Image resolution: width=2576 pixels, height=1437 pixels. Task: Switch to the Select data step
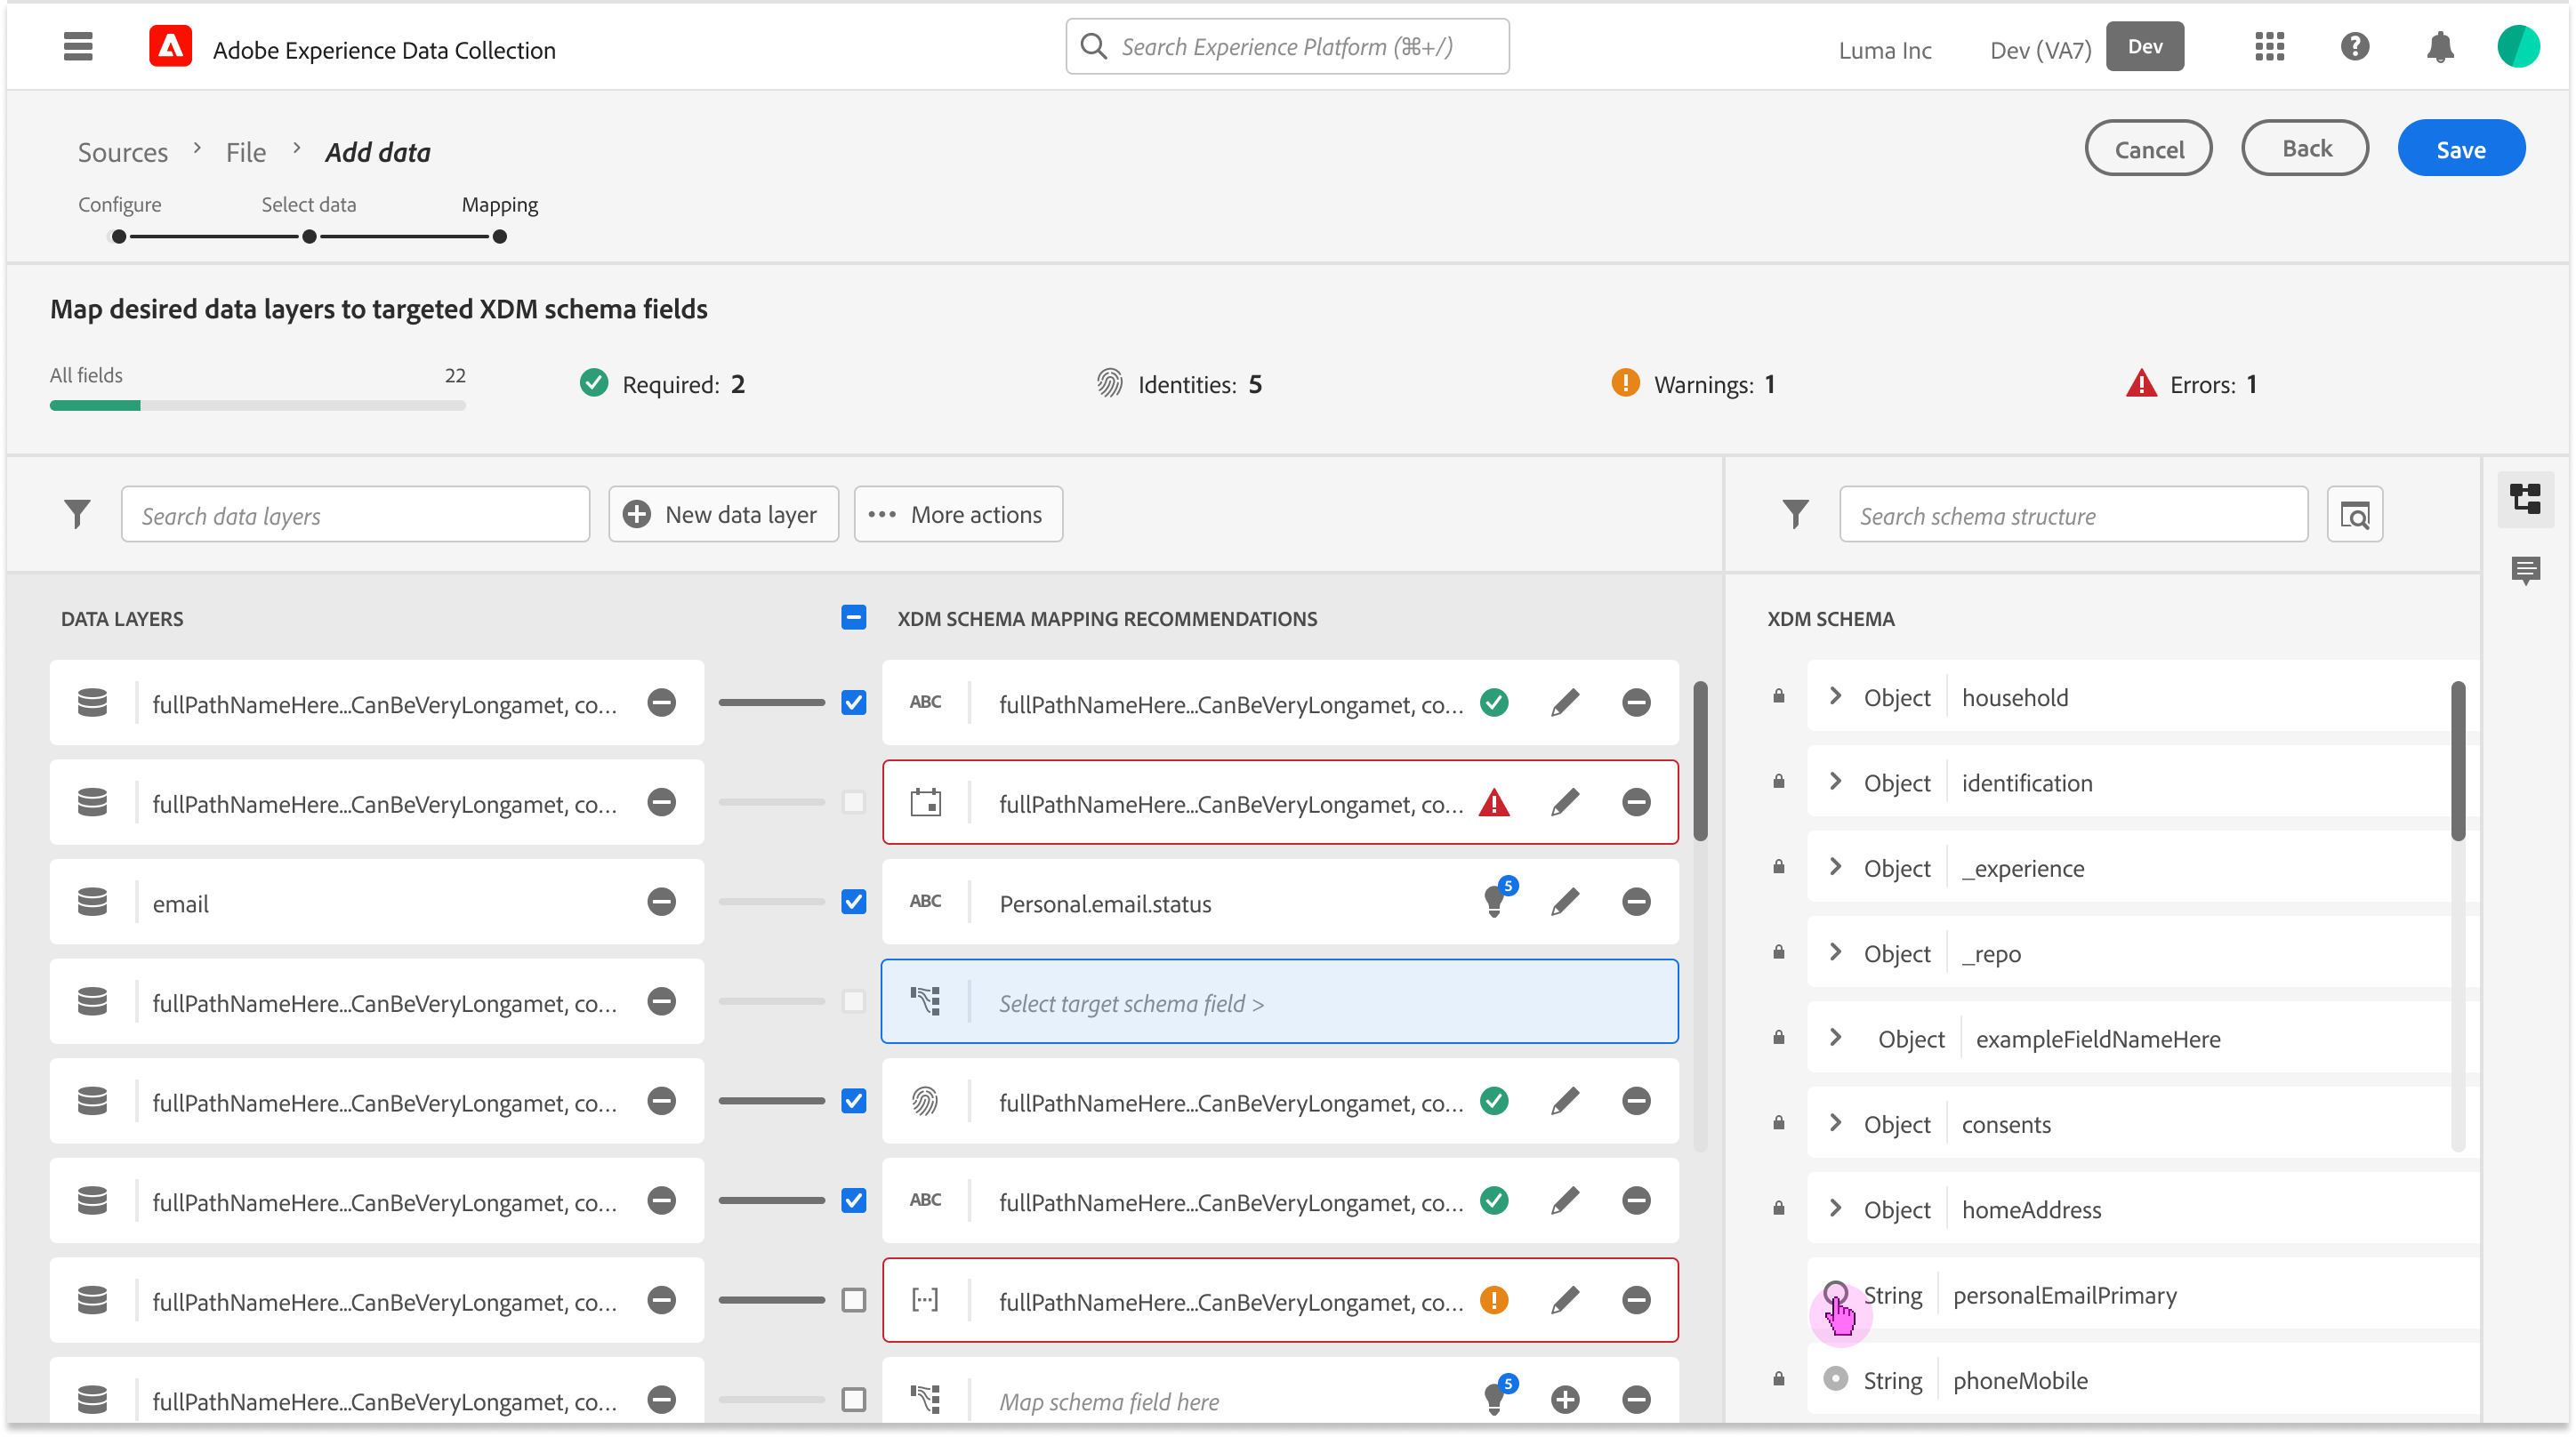[309, 204]
